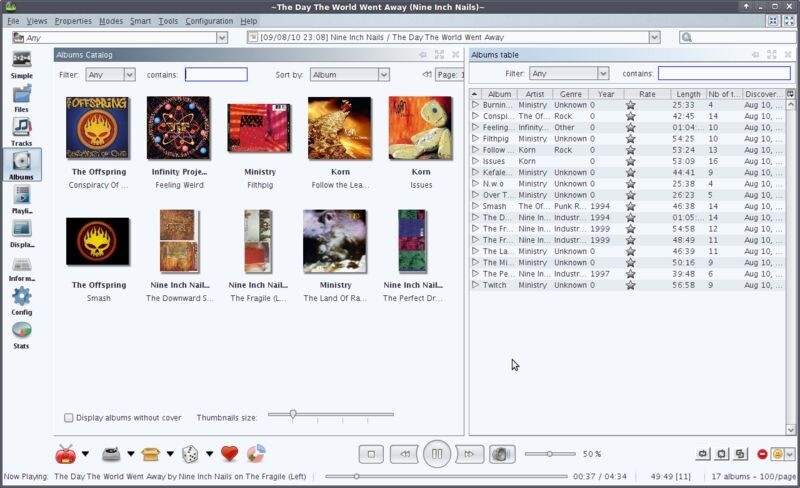This screenshot has height=488, width=800.
Task: Mute the volume with speaker button
Action: click(502, 454)
